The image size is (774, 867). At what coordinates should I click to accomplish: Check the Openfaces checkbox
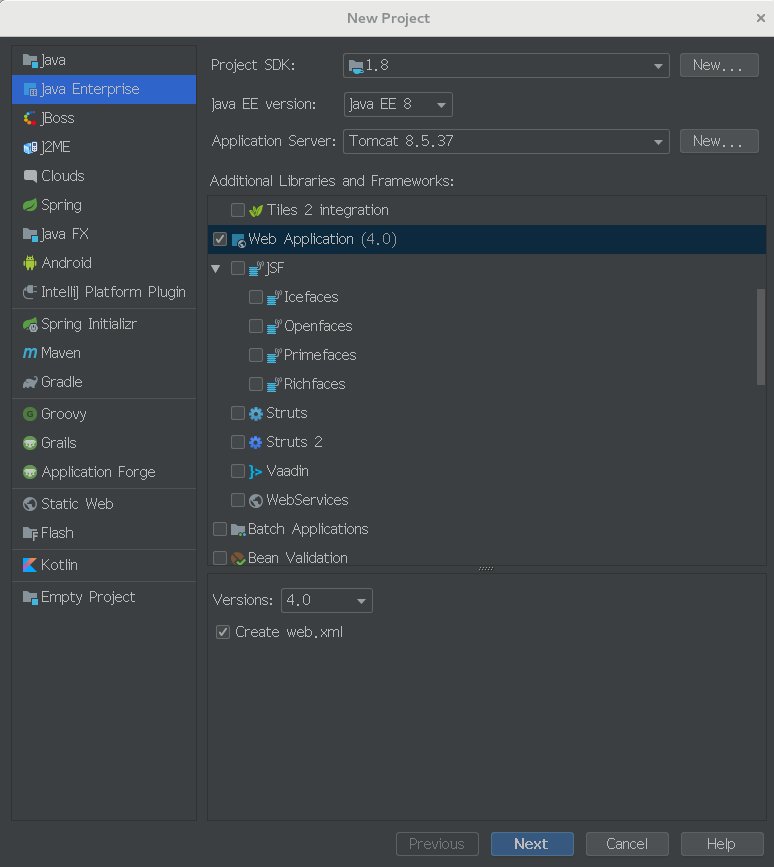[256, 326]
